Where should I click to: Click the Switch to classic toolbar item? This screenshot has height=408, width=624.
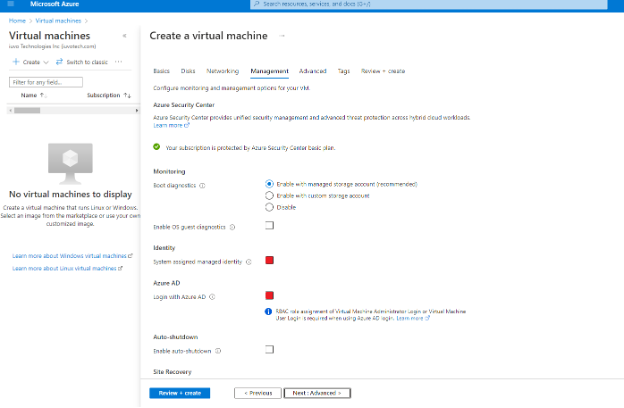82,62
